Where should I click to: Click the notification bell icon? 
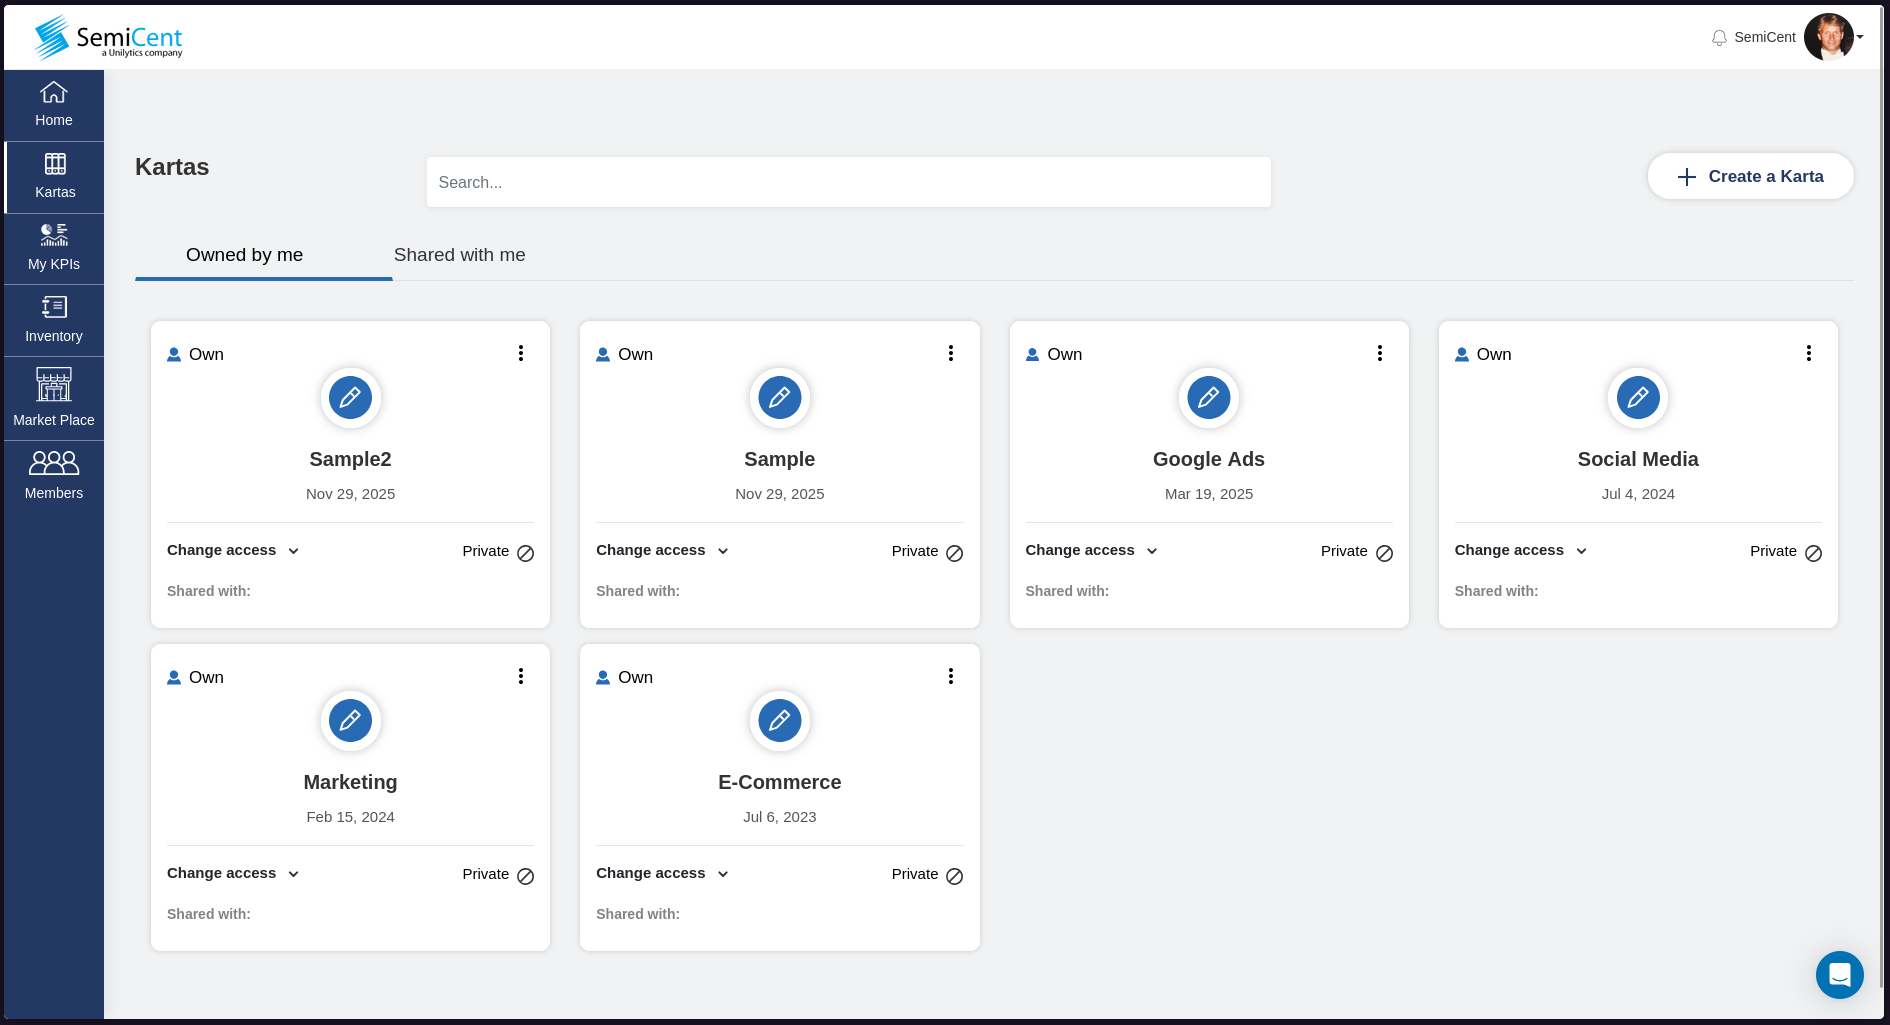[x=1719, y=38]
